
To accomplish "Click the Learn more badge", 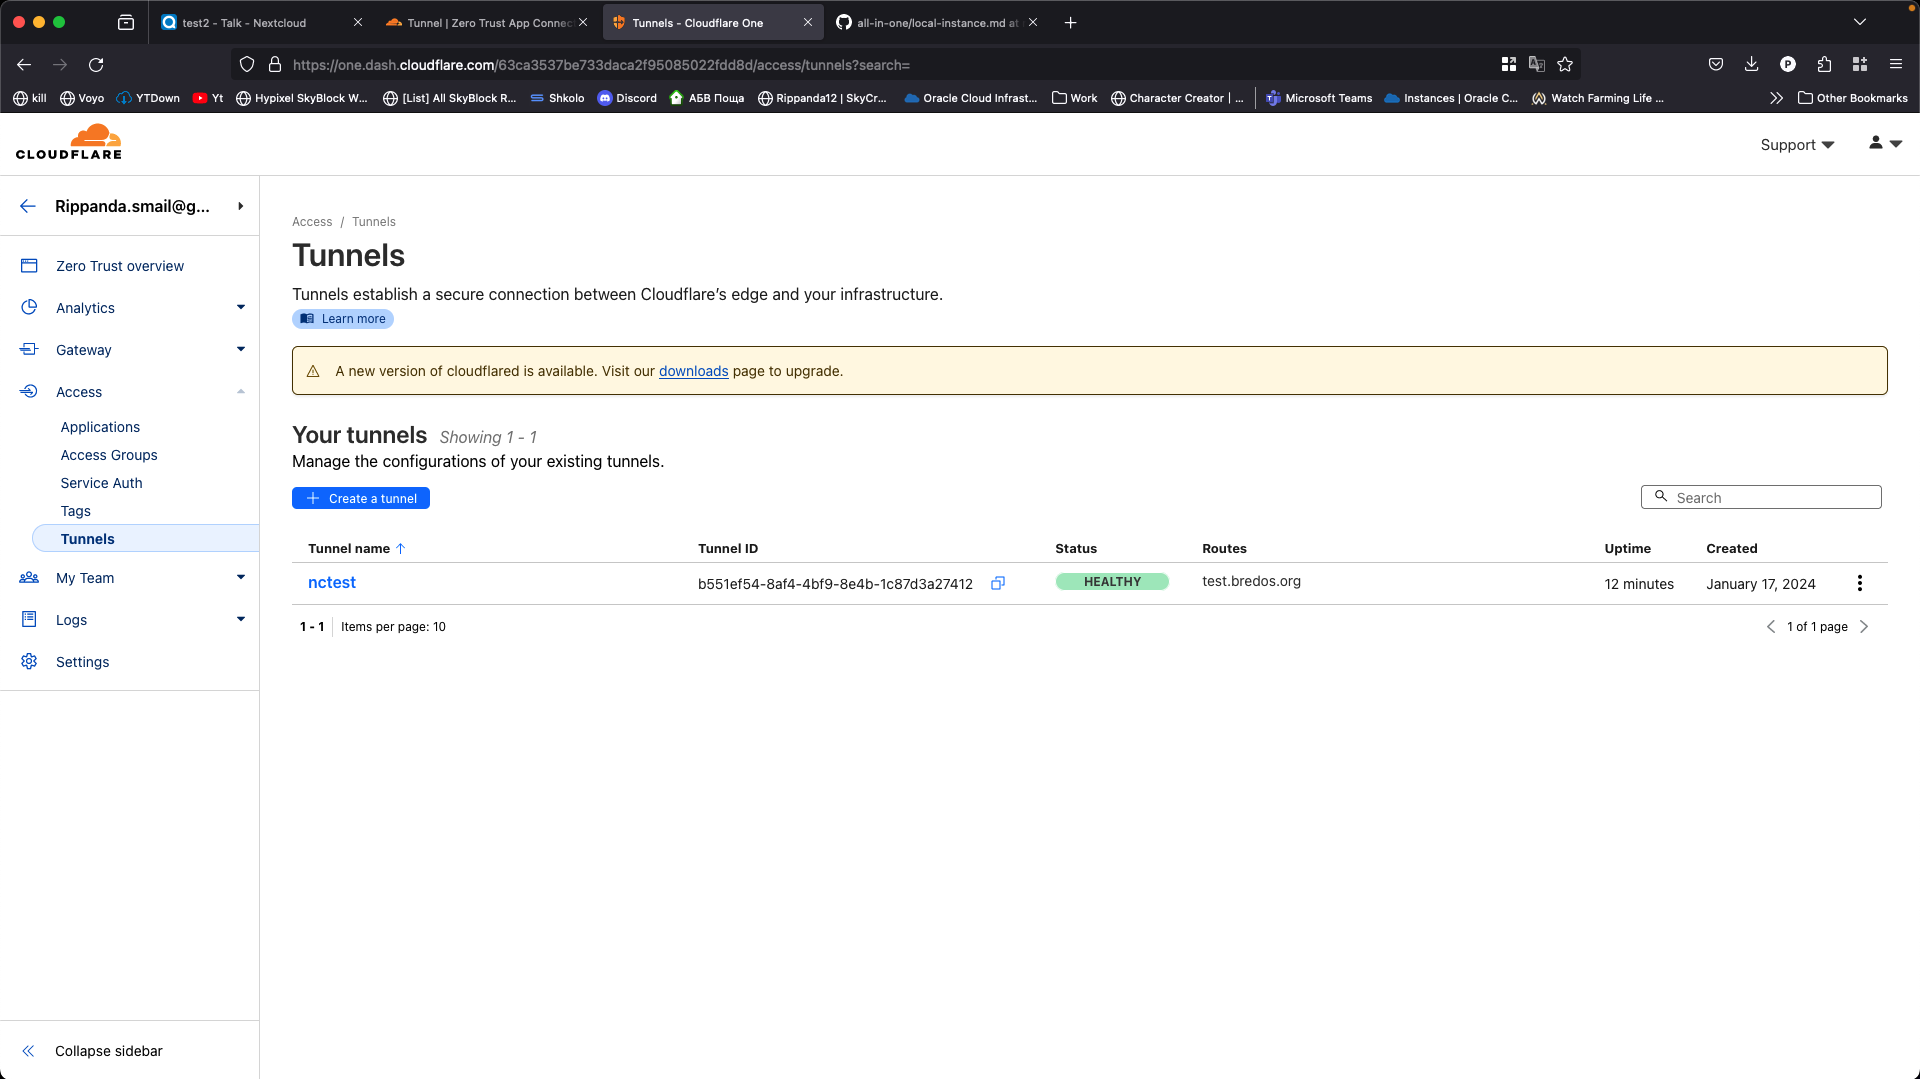I will click(x=343, y=319).
